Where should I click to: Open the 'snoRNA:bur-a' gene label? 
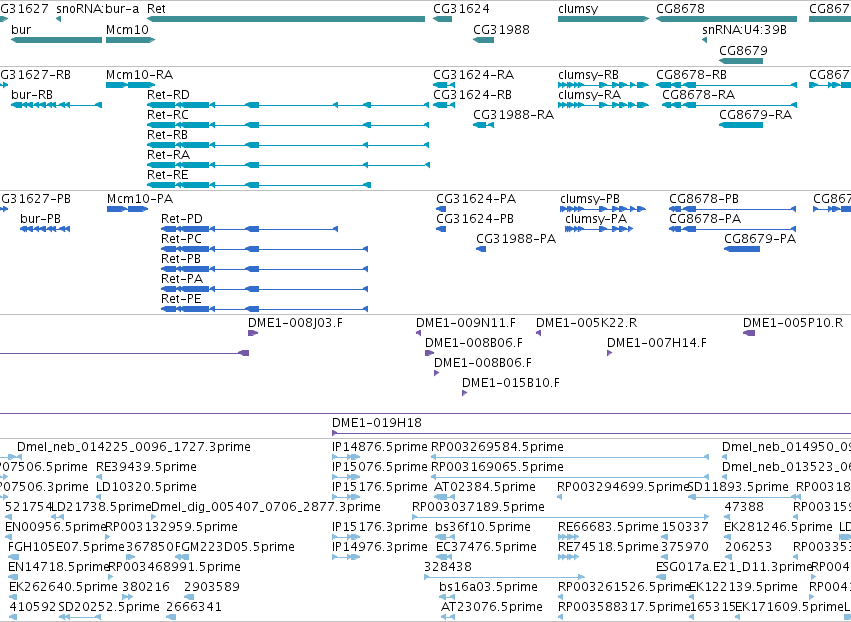tap(97, 9)
